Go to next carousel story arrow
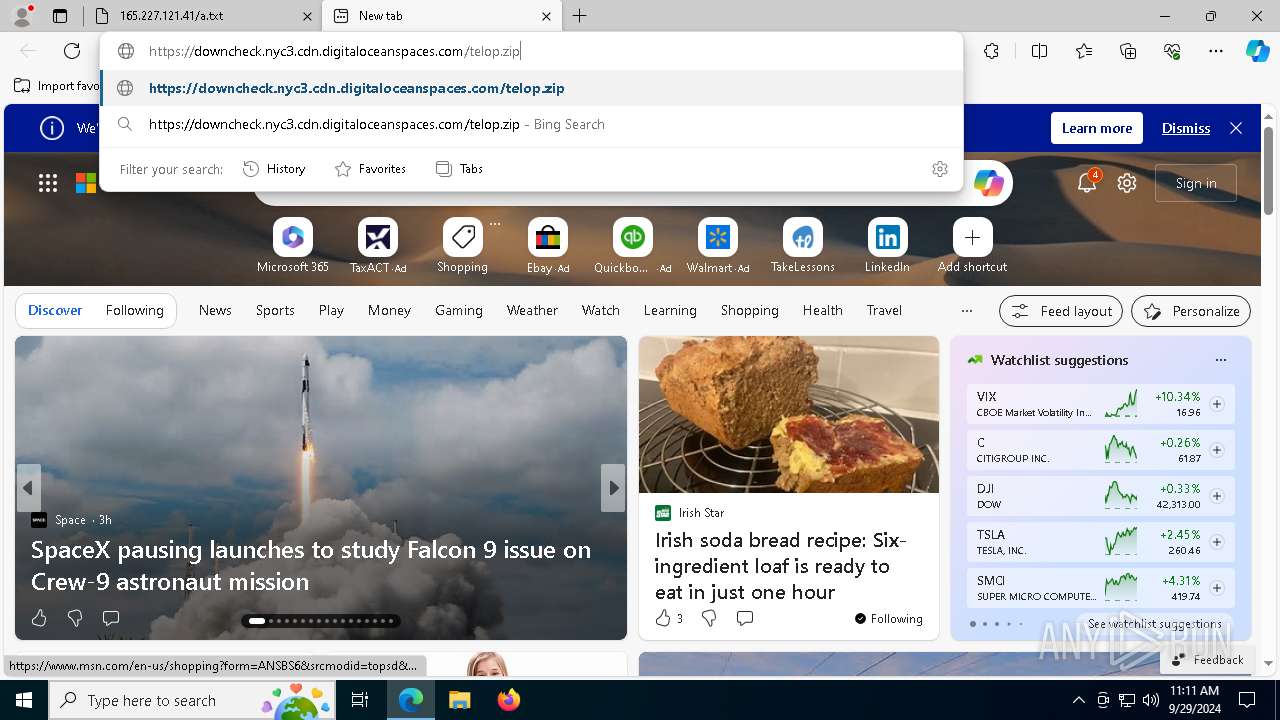Image resolution: width=1280 pixels, height=720 pixels. coord(613,488)
